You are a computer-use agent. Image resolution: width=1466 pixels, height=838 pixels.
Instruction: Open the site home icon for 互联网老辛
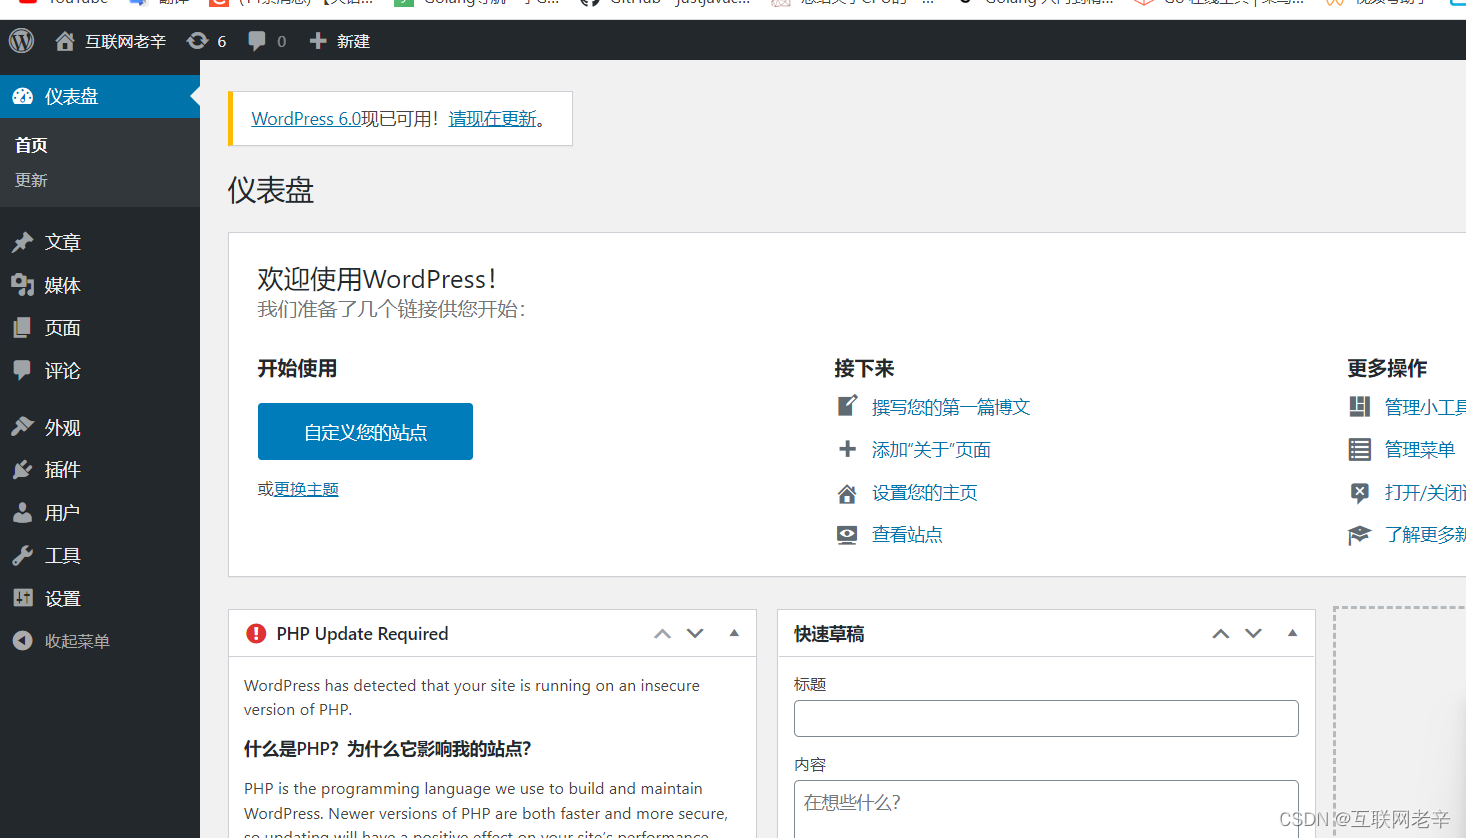point(65,41)
